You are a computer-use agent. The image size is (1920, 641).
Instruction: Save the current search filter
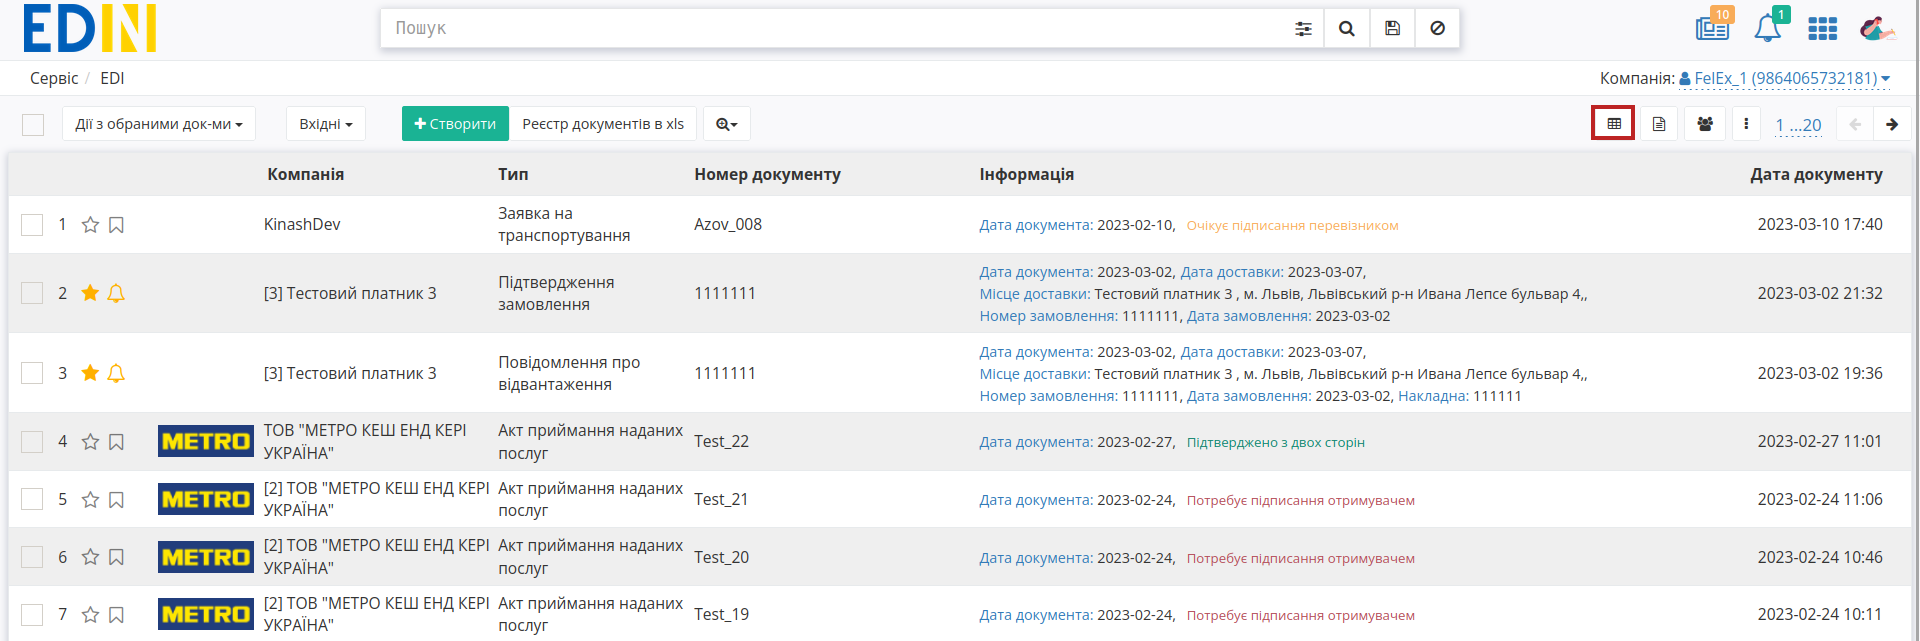(x=1392, y=29)
